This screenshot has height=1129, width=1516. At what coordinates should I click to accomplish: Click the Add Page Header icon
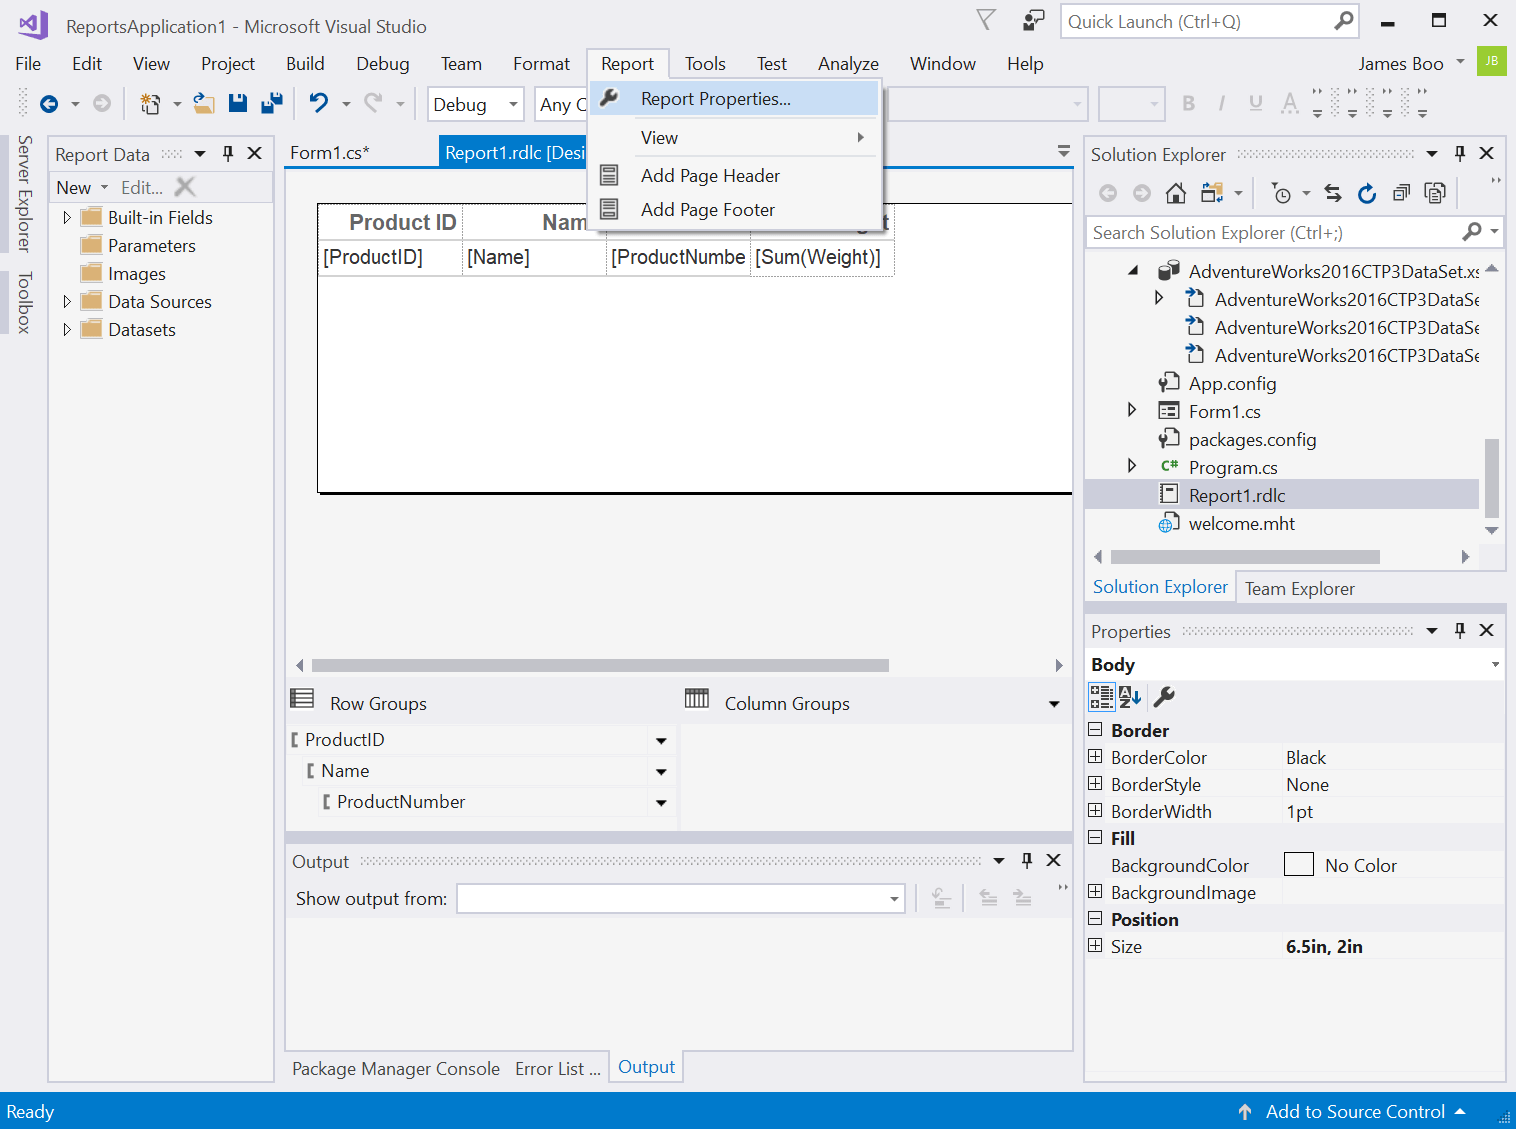pyautogui.click(x=609, y=175)
